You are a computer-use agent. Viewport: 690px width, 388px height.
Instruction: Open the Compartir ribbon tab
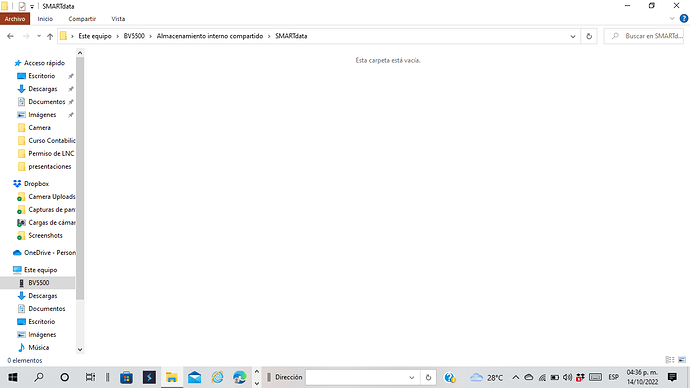click(x=82, y=19)
